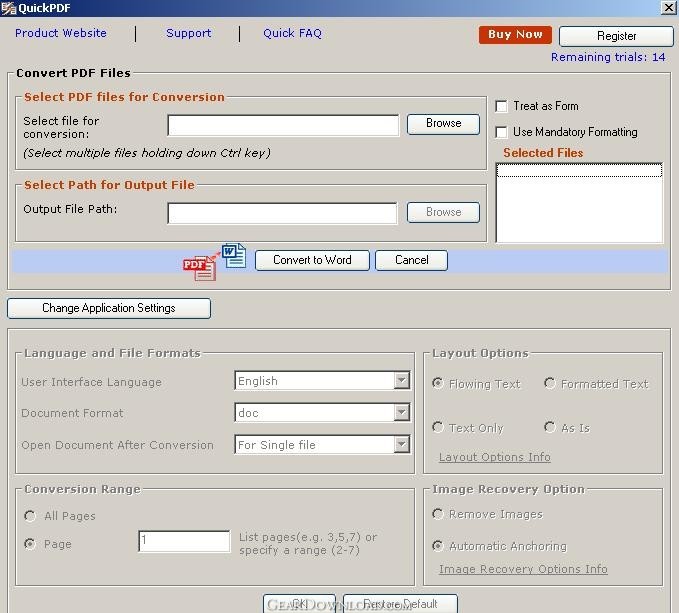This screenshot has width=679, height=613.
Task: Click the page range input field
Action: [184, 541]
